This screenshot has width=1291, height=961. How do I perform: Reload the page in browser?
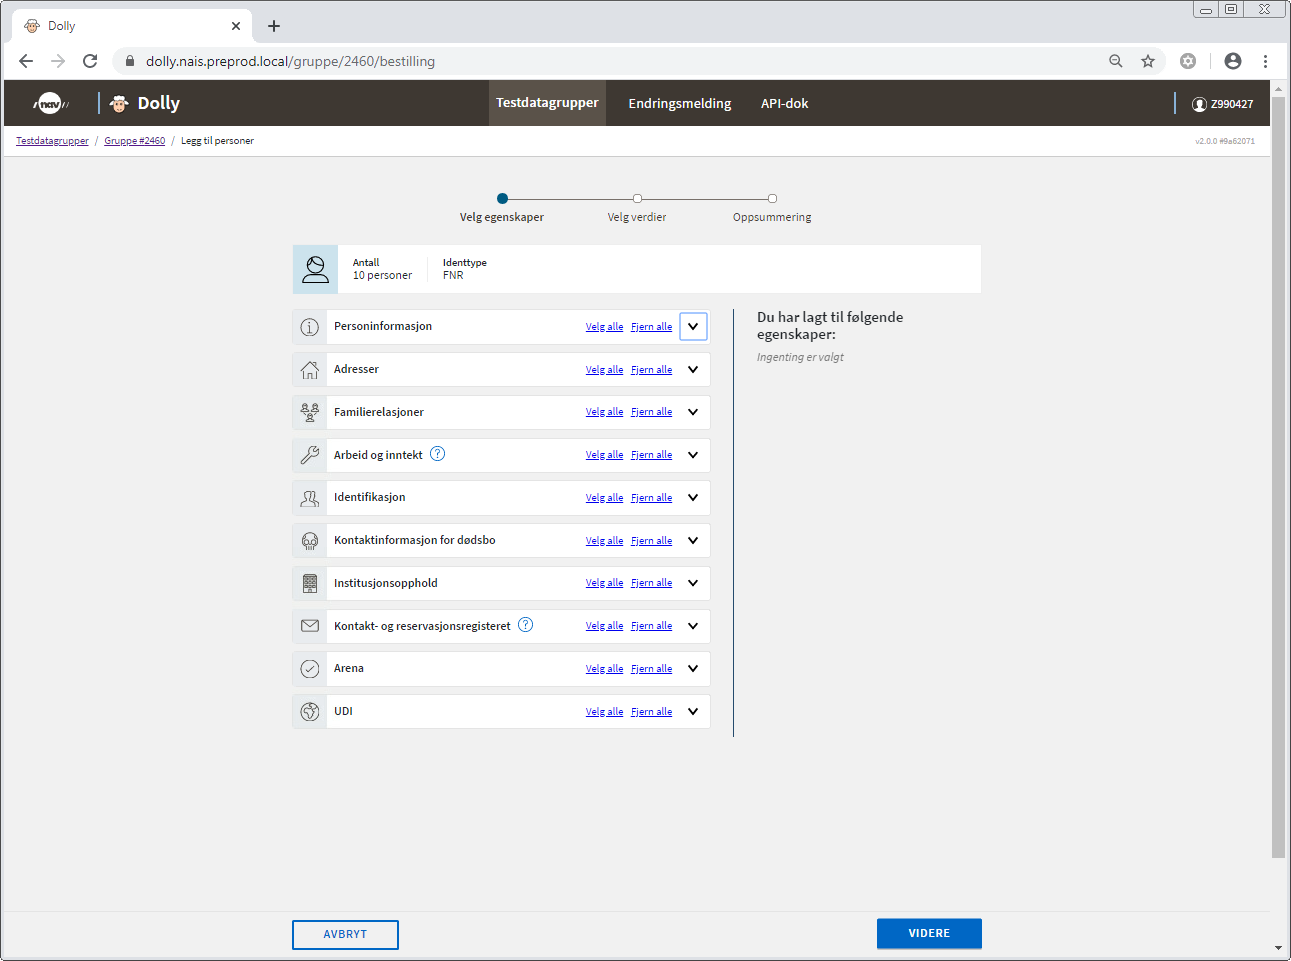pyautogui.click(x=90, y=61)
